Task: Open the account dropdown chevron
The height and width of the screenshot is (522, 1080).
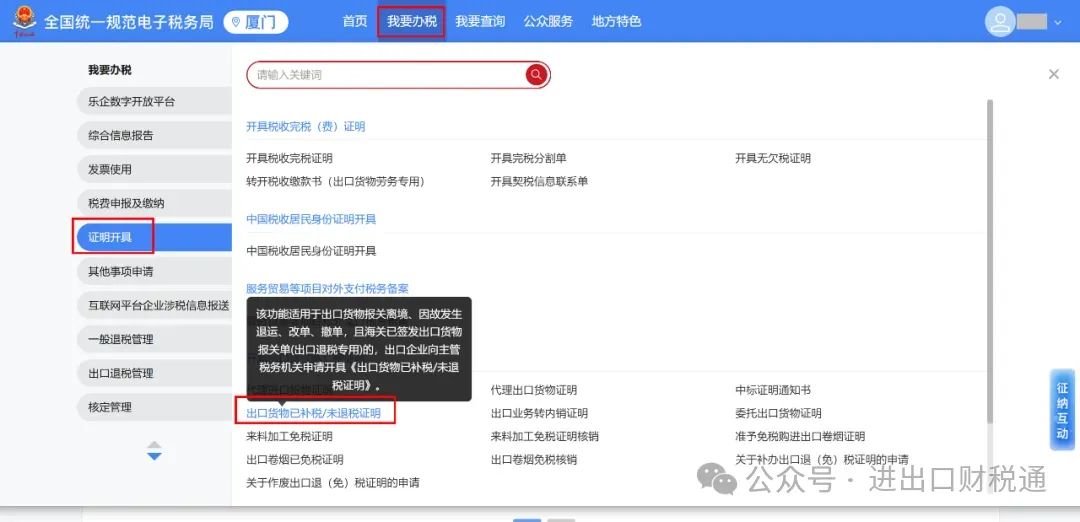Action: coord(1058,22)
